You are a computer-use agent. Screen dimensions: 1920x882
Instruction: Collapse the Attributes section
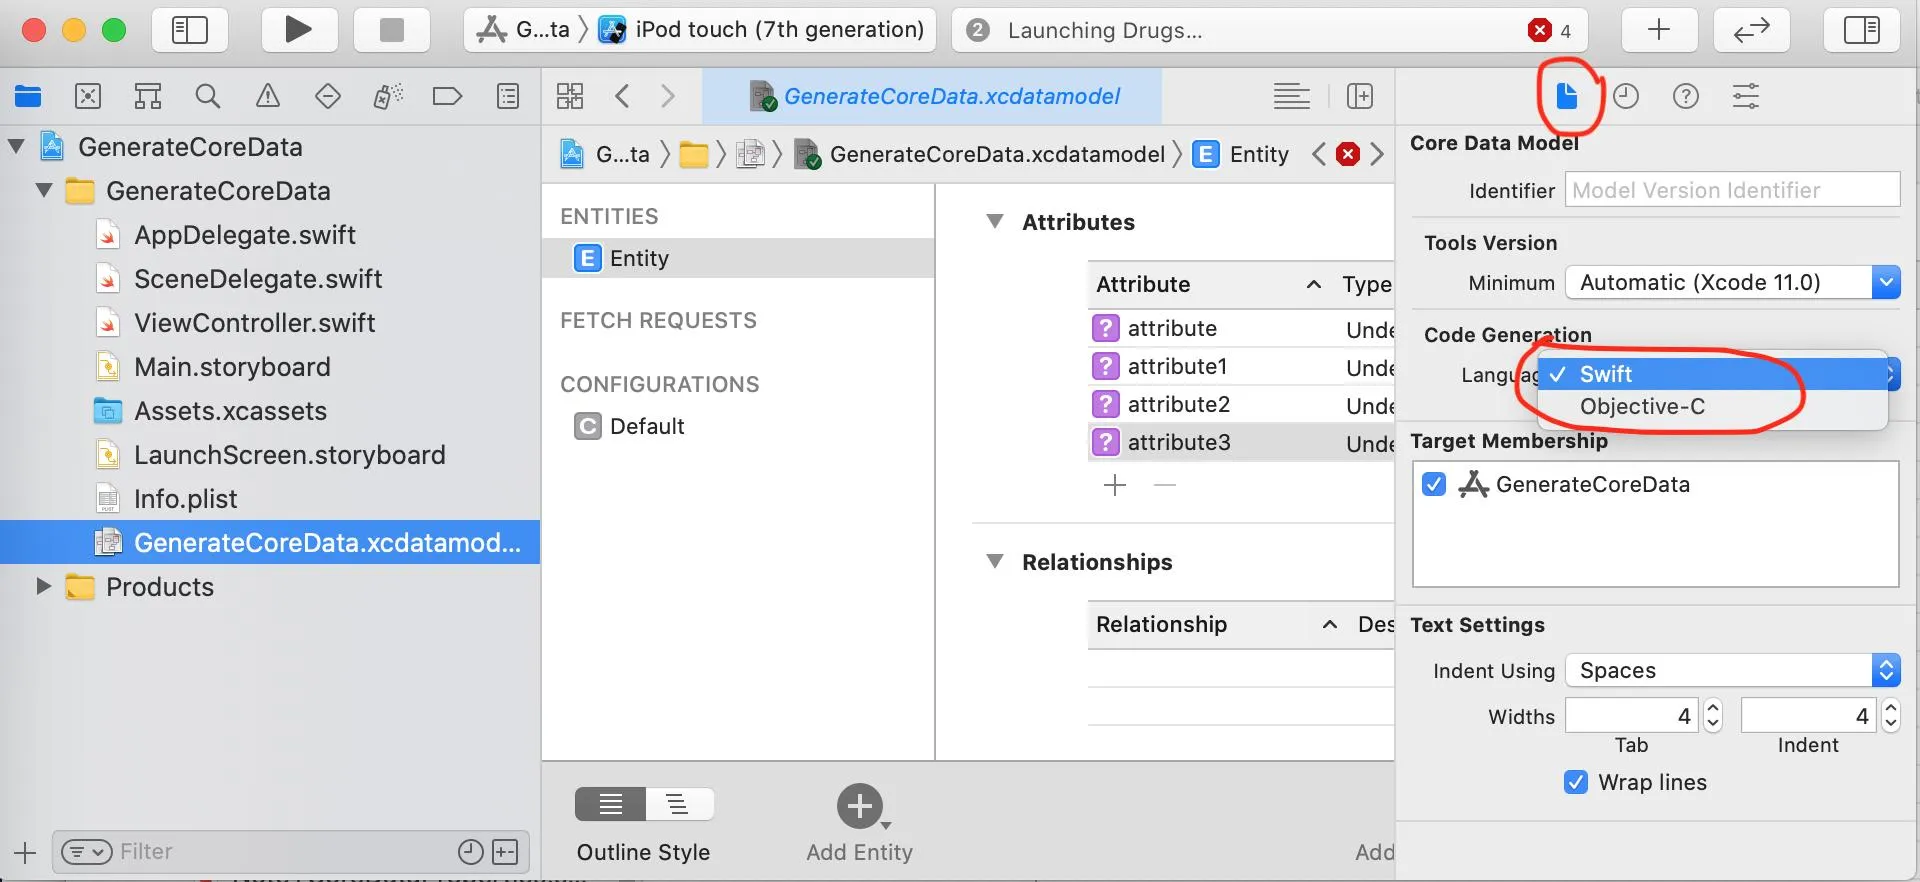coord(995,221)
